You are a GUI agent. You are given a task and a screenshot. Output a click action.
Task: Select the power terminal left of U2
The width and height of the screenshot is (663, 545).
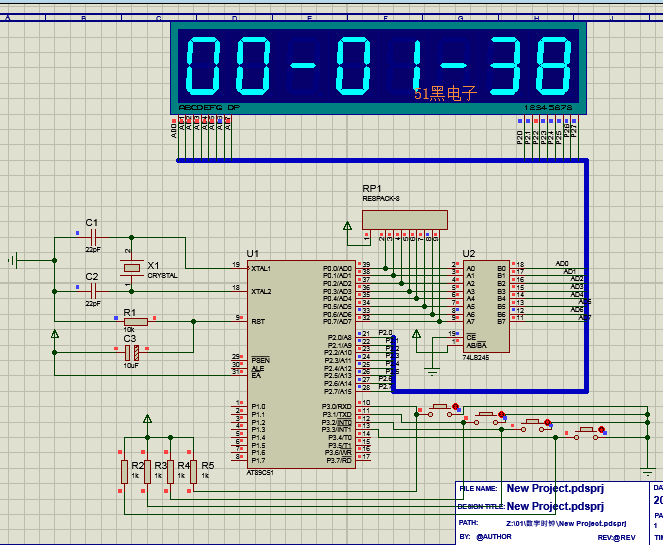[416, 334]
